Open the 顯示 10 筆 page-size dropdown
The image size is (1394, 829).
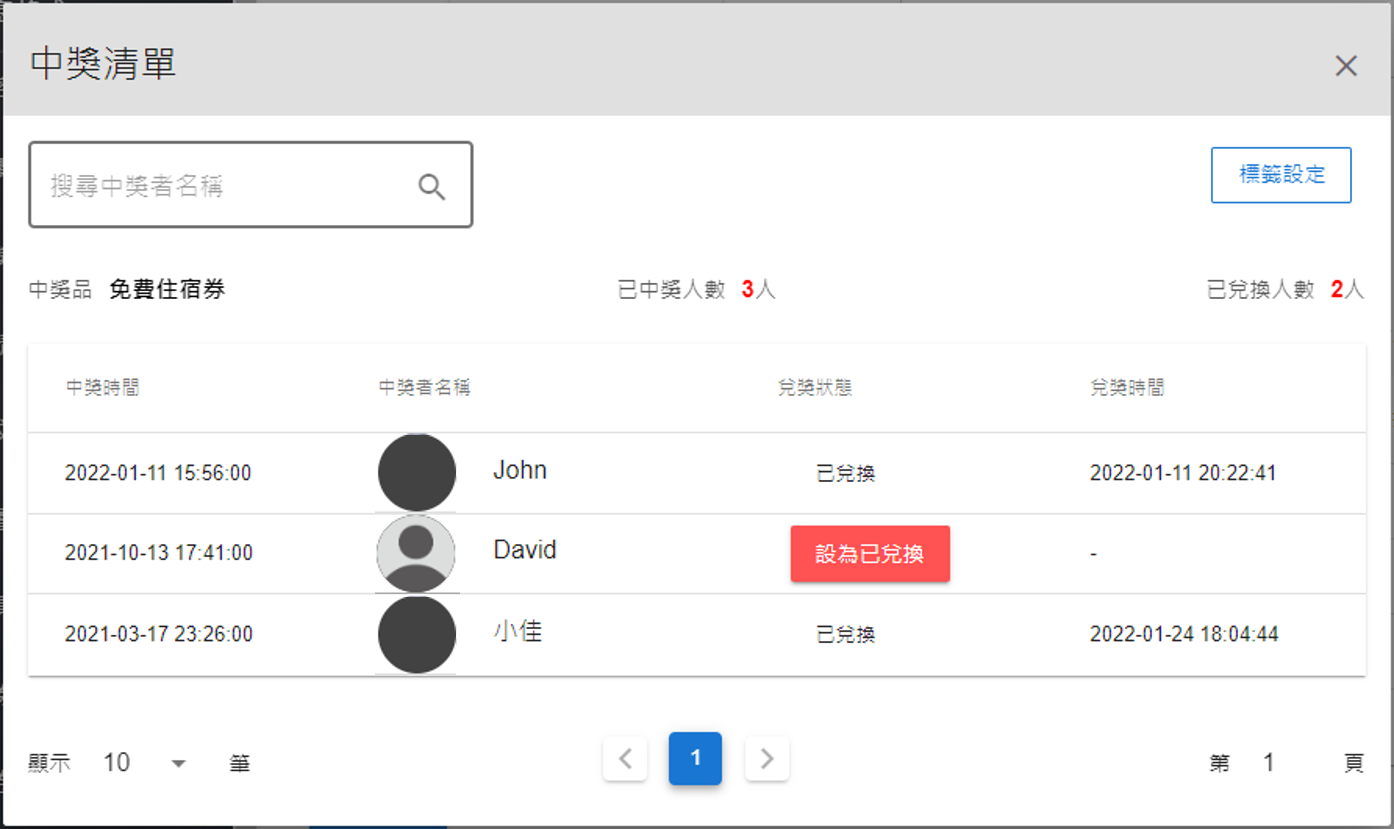click(117, 762)
